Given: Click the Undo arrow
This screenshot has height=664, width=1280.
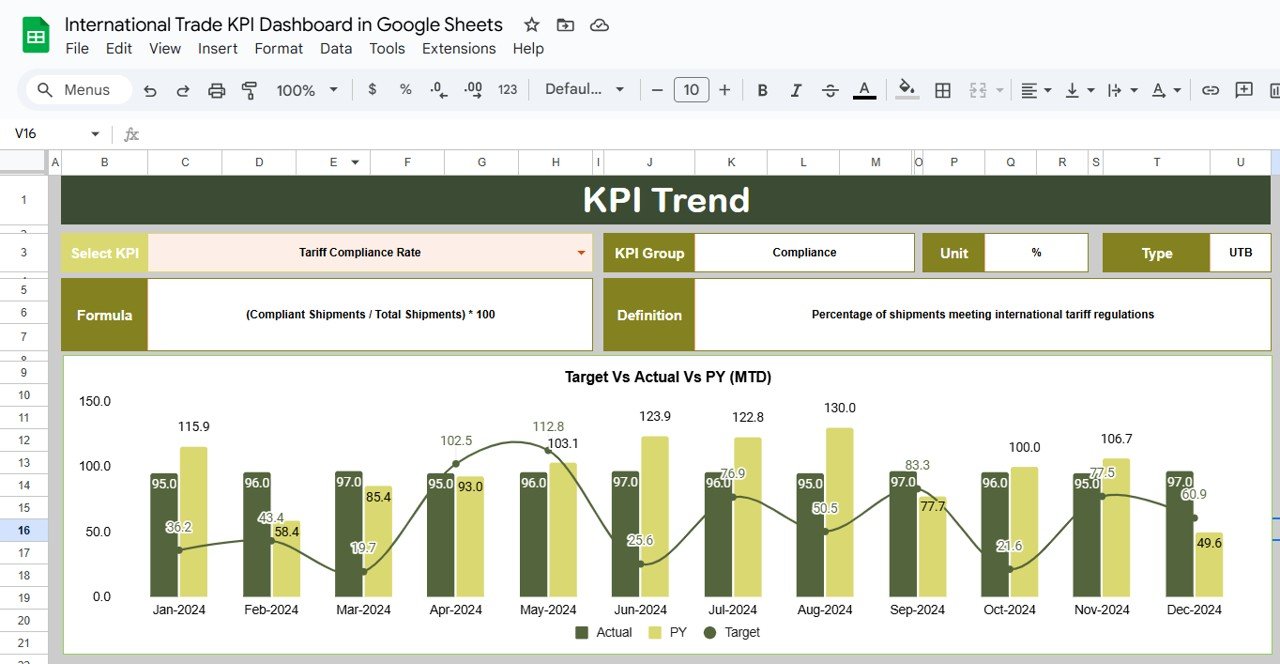Looking at the screenshot, I should point(150,90).
